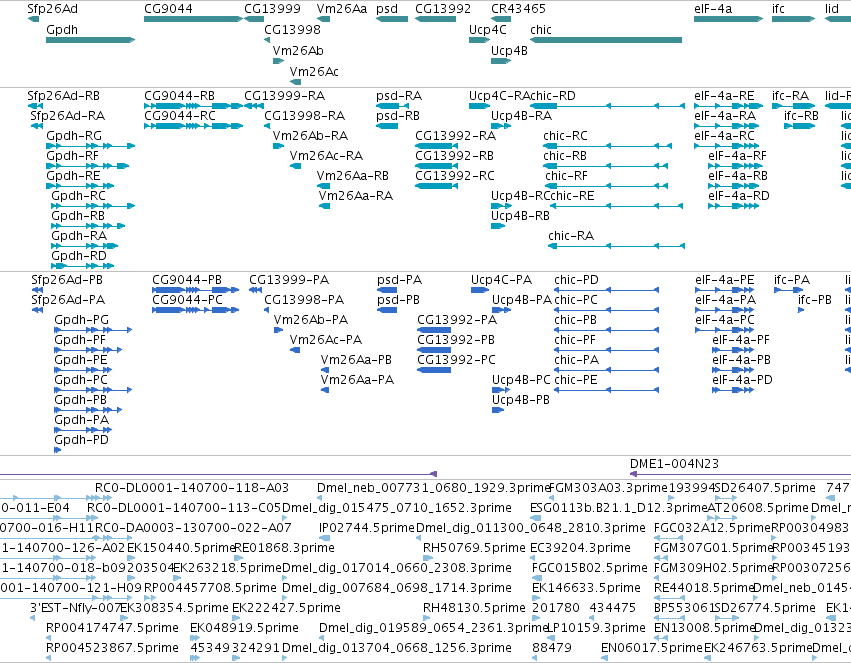Select protein CG13992-PB
851x663 pixels.
pyautogui.click(x=434, y=350)
